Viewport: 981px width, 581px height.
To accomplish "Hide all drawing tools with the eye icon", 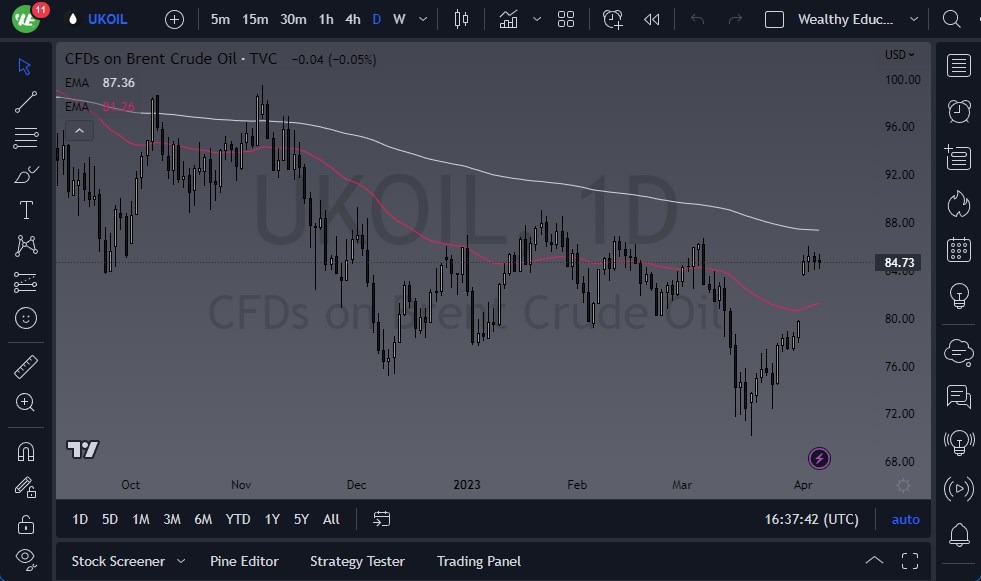I will [x=26, y=558].
